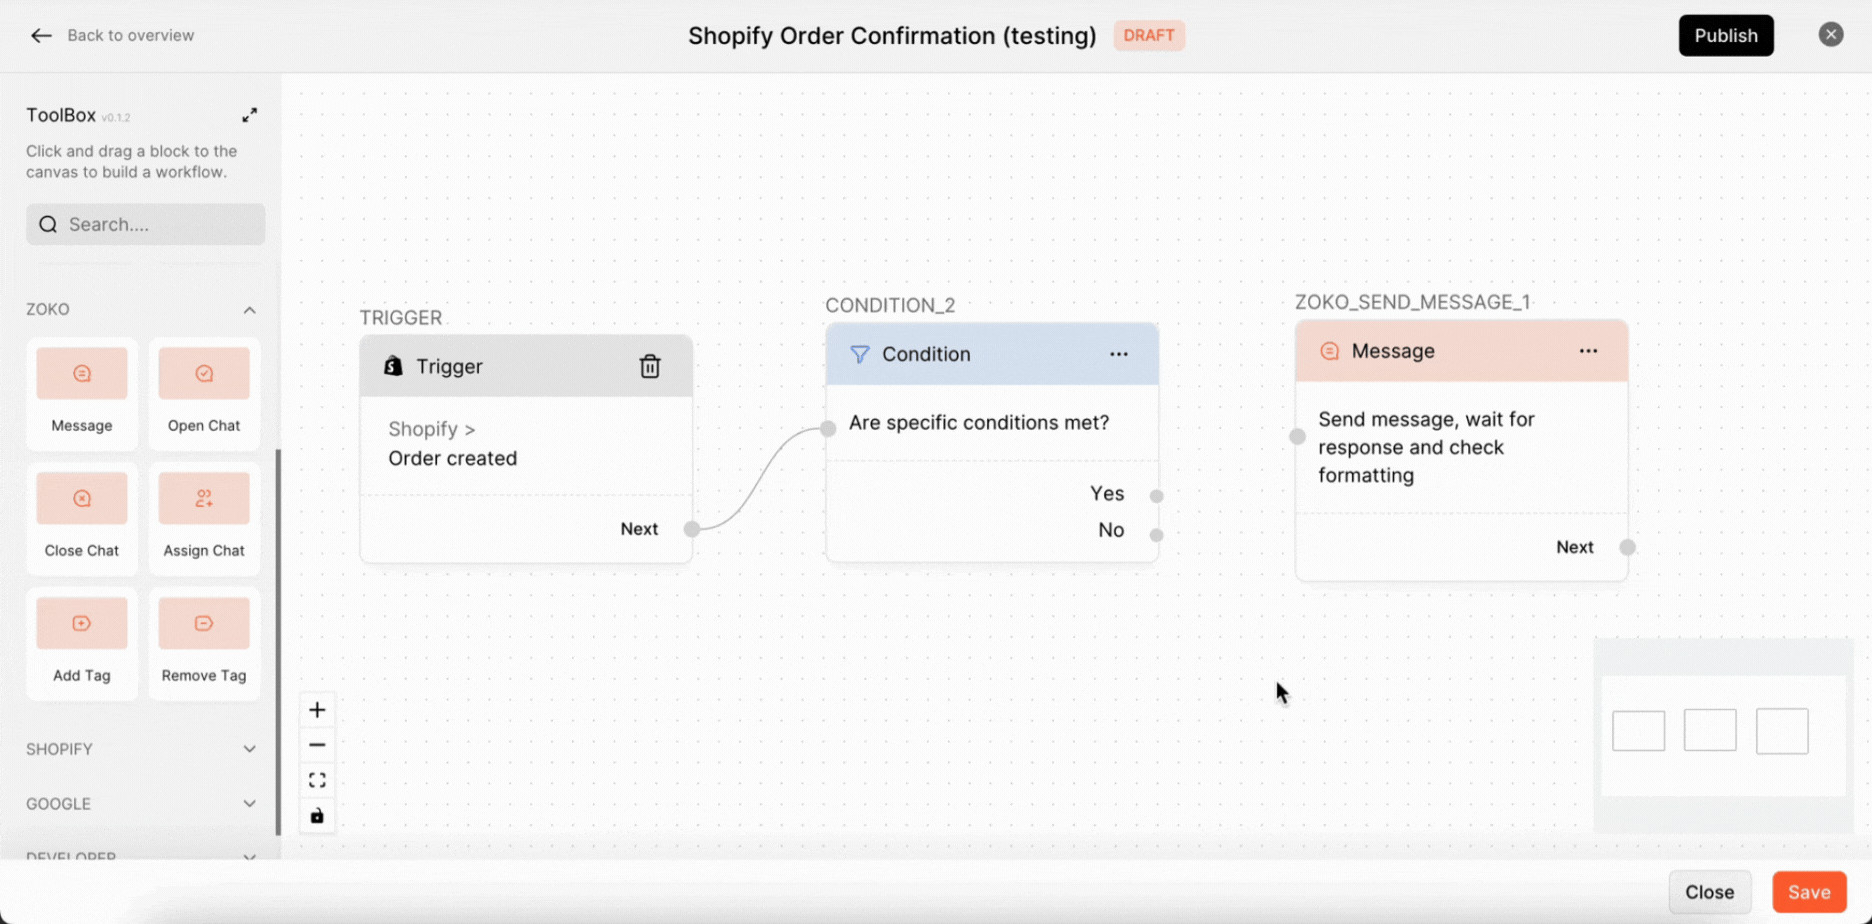Expand the GOOGLE section
The height and width of the screenshot is (924, 1872).
249,804
